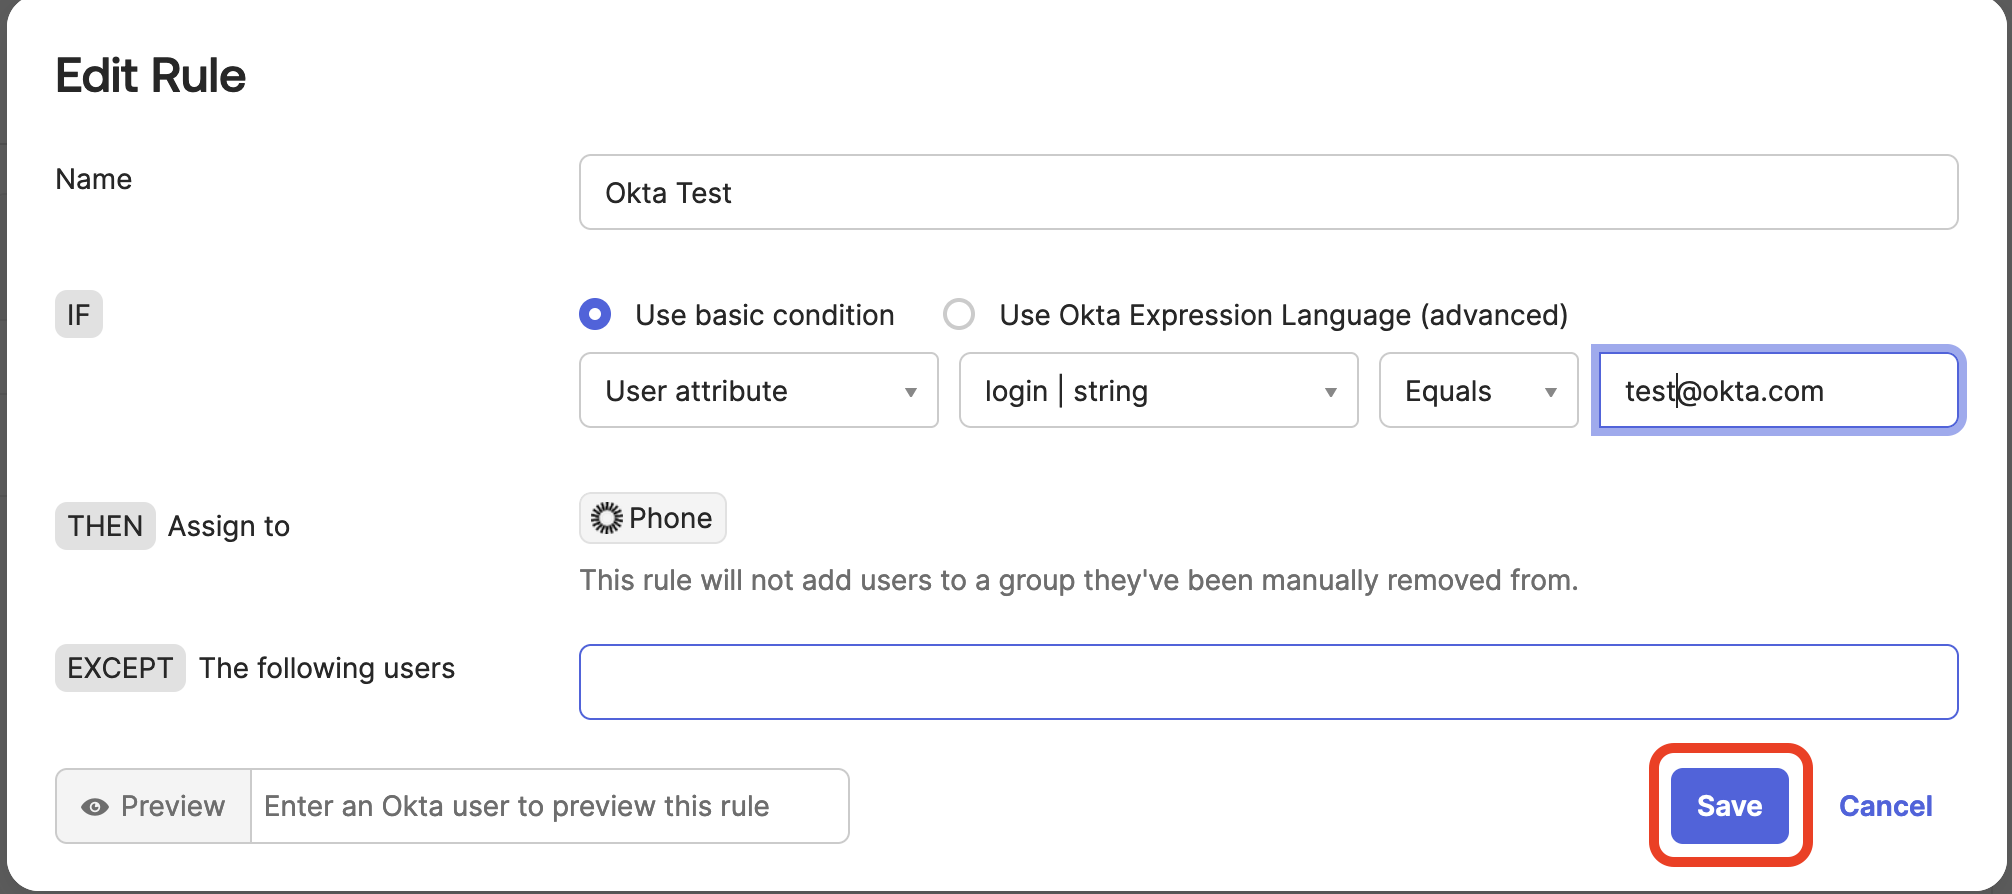Click the Assign to label
Image resolution: width=2012 pixels, height=894 pixels.
(229, 526)
